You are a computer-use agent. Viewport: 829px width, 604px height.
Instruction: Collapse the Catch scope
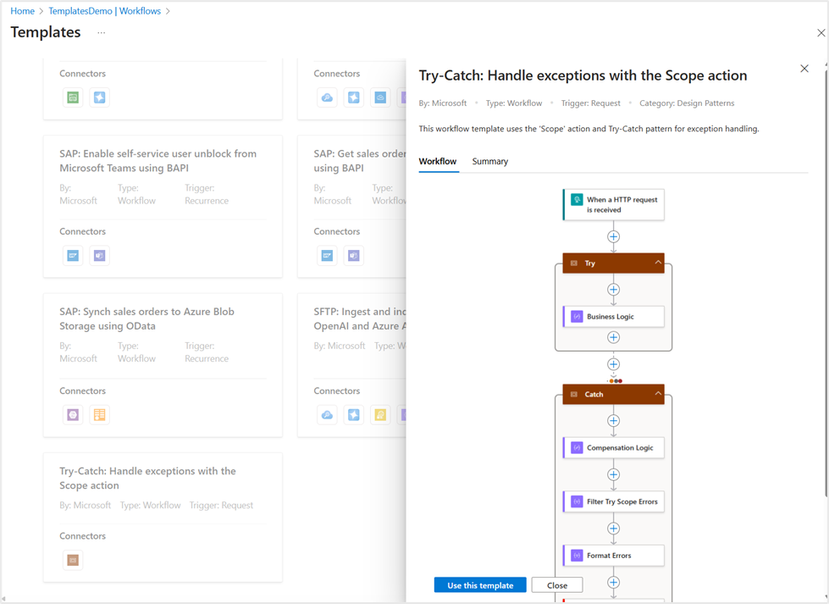(658, 393)
